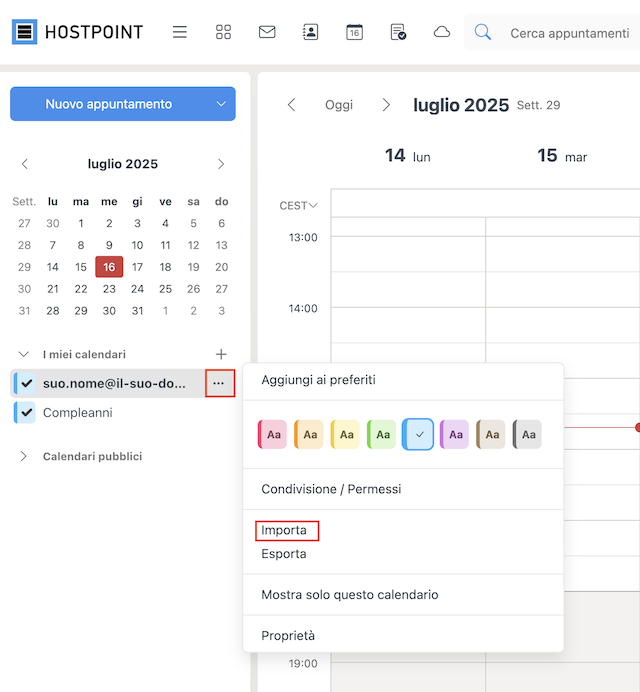
Task: Go to next month in mini calendar
Action: tap(221, 164)
